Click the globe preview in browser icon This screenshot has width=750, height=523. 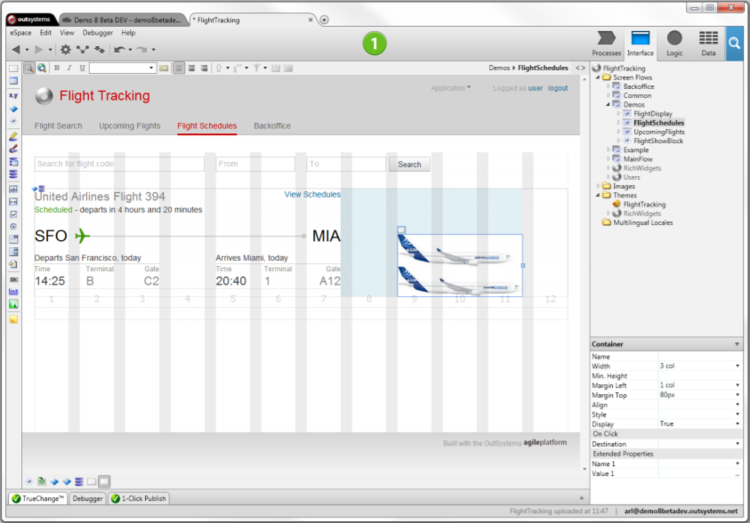(x=42, y=68)
